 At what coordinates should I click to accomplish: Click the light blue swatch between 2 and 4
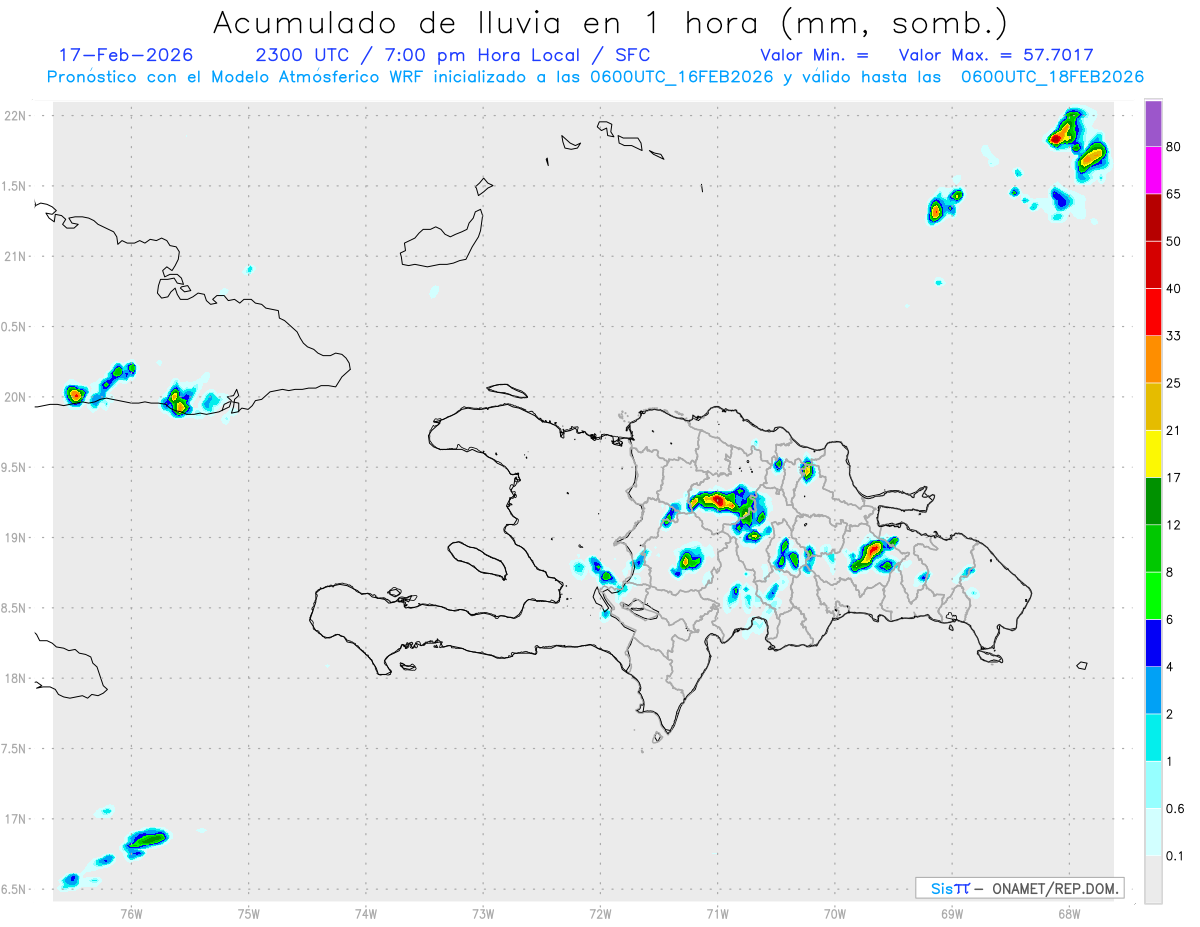point(1153,690)
